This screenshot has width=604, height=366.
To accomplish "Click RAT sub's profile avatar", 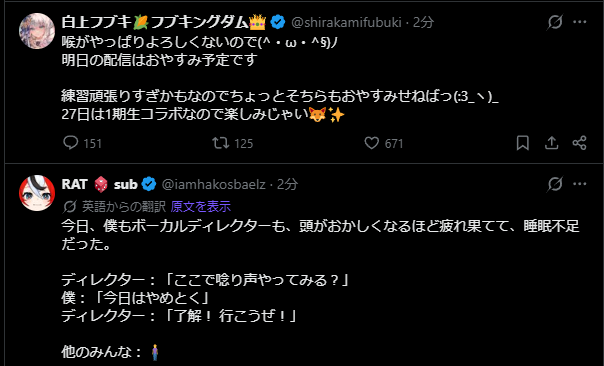I will click(37, 193).
